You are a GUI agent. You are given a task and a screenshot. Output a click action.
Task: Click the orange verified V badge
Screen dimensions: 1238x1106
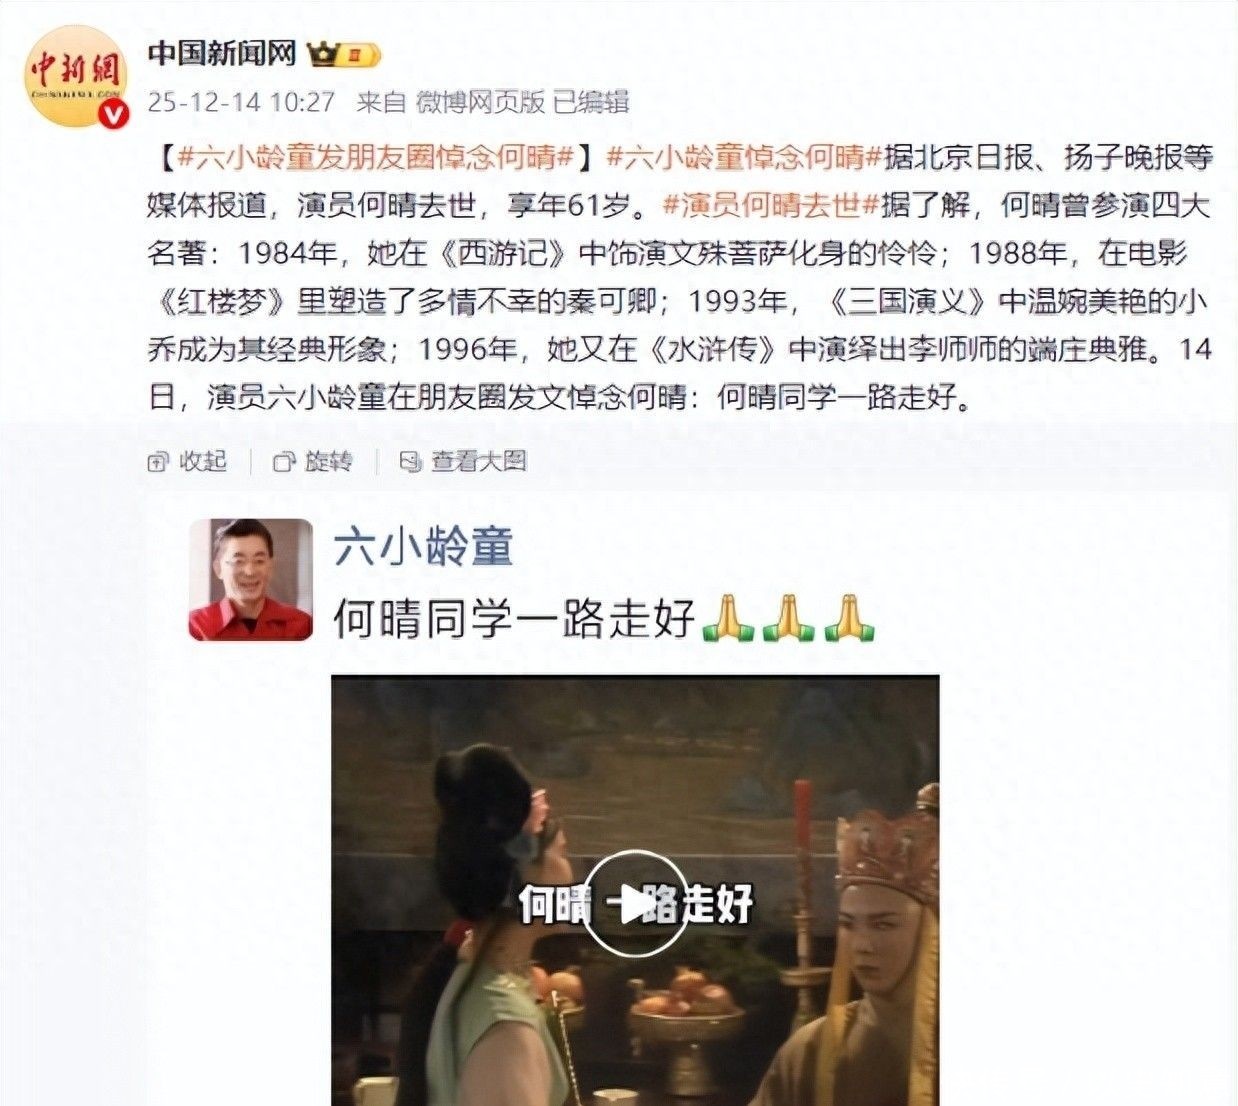[x=116, y=115]
